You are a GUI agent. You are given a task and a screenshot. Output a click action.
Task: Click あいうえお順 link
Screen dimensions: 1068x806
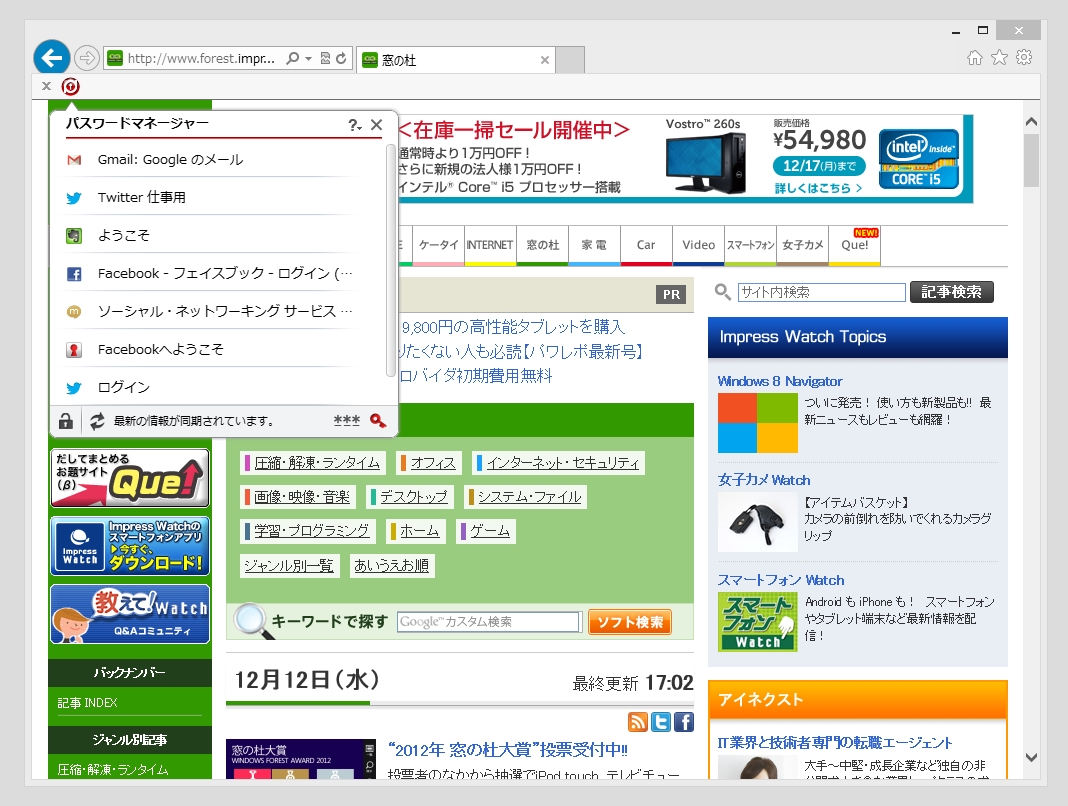click(x=391, y=566)
